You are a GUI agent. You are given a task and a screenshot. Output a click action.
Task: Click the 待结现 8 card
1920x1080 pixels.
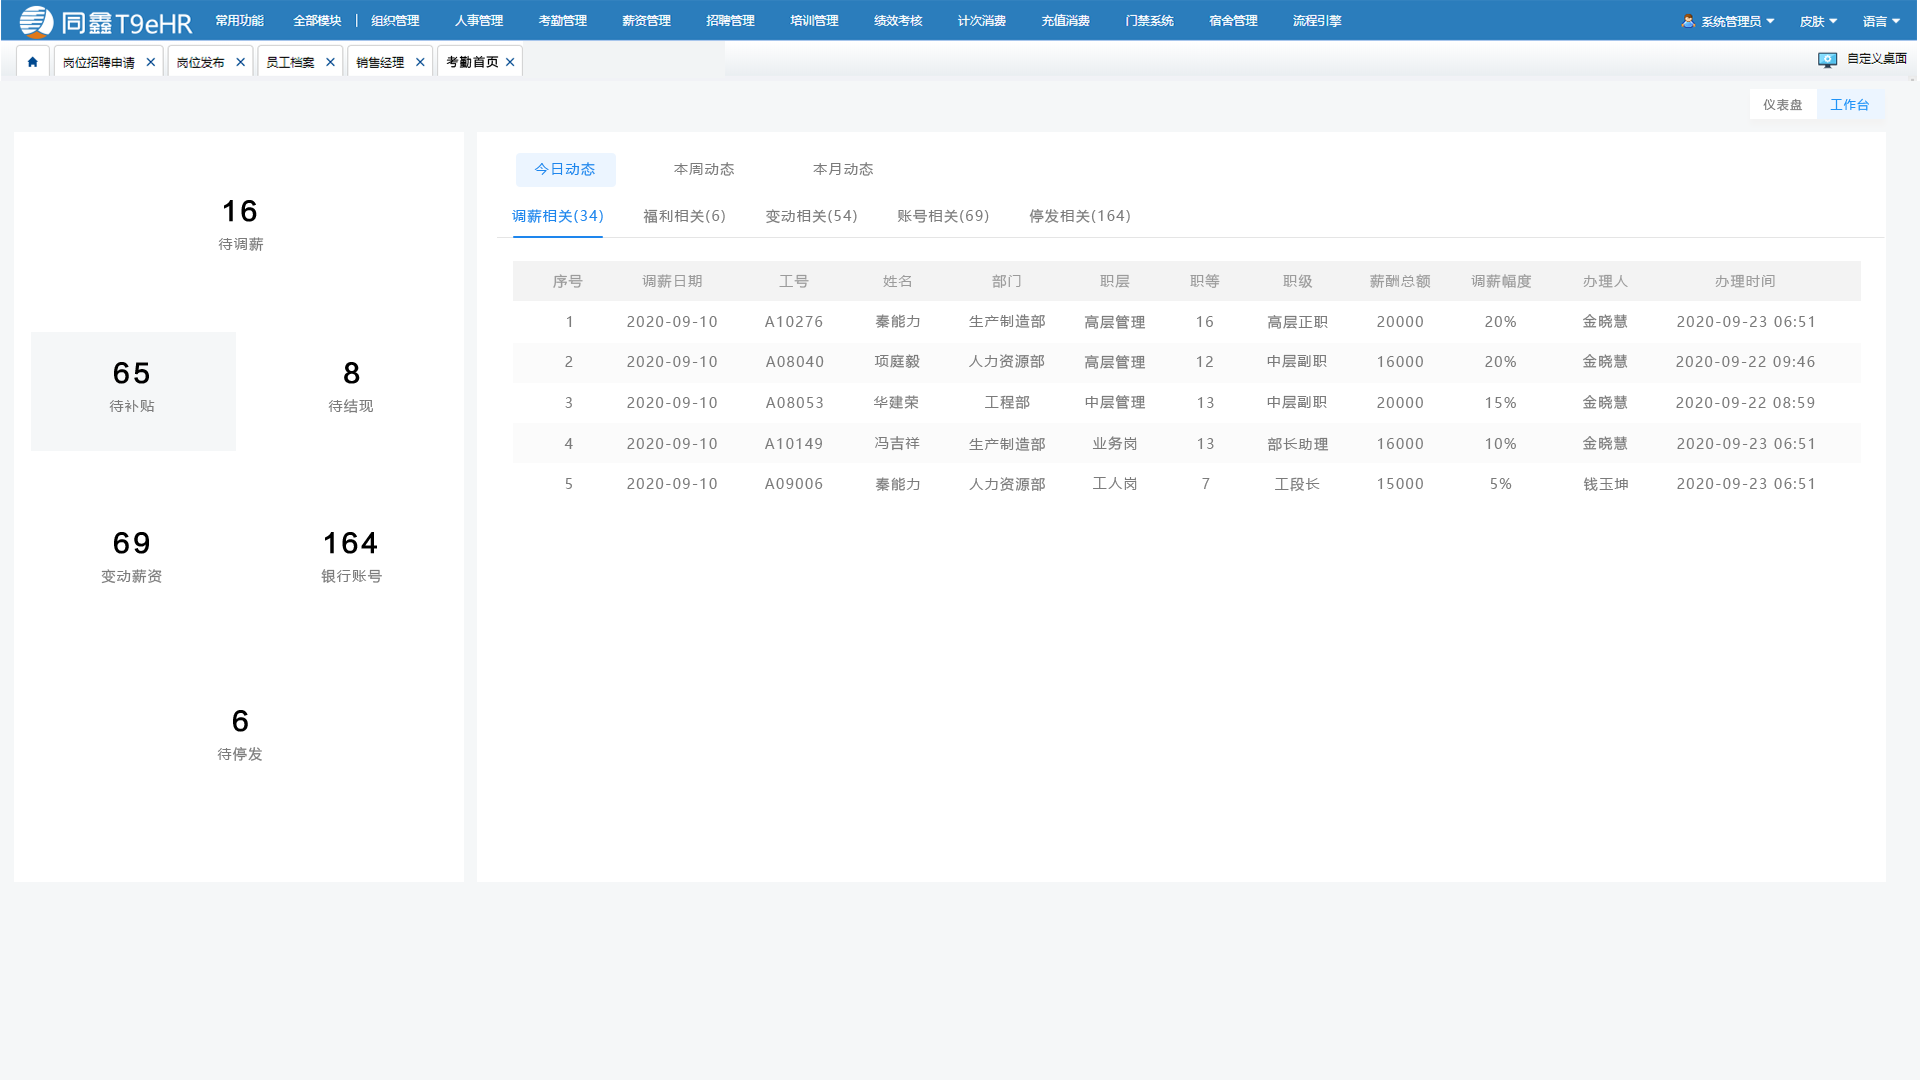[x=351, y=387]
